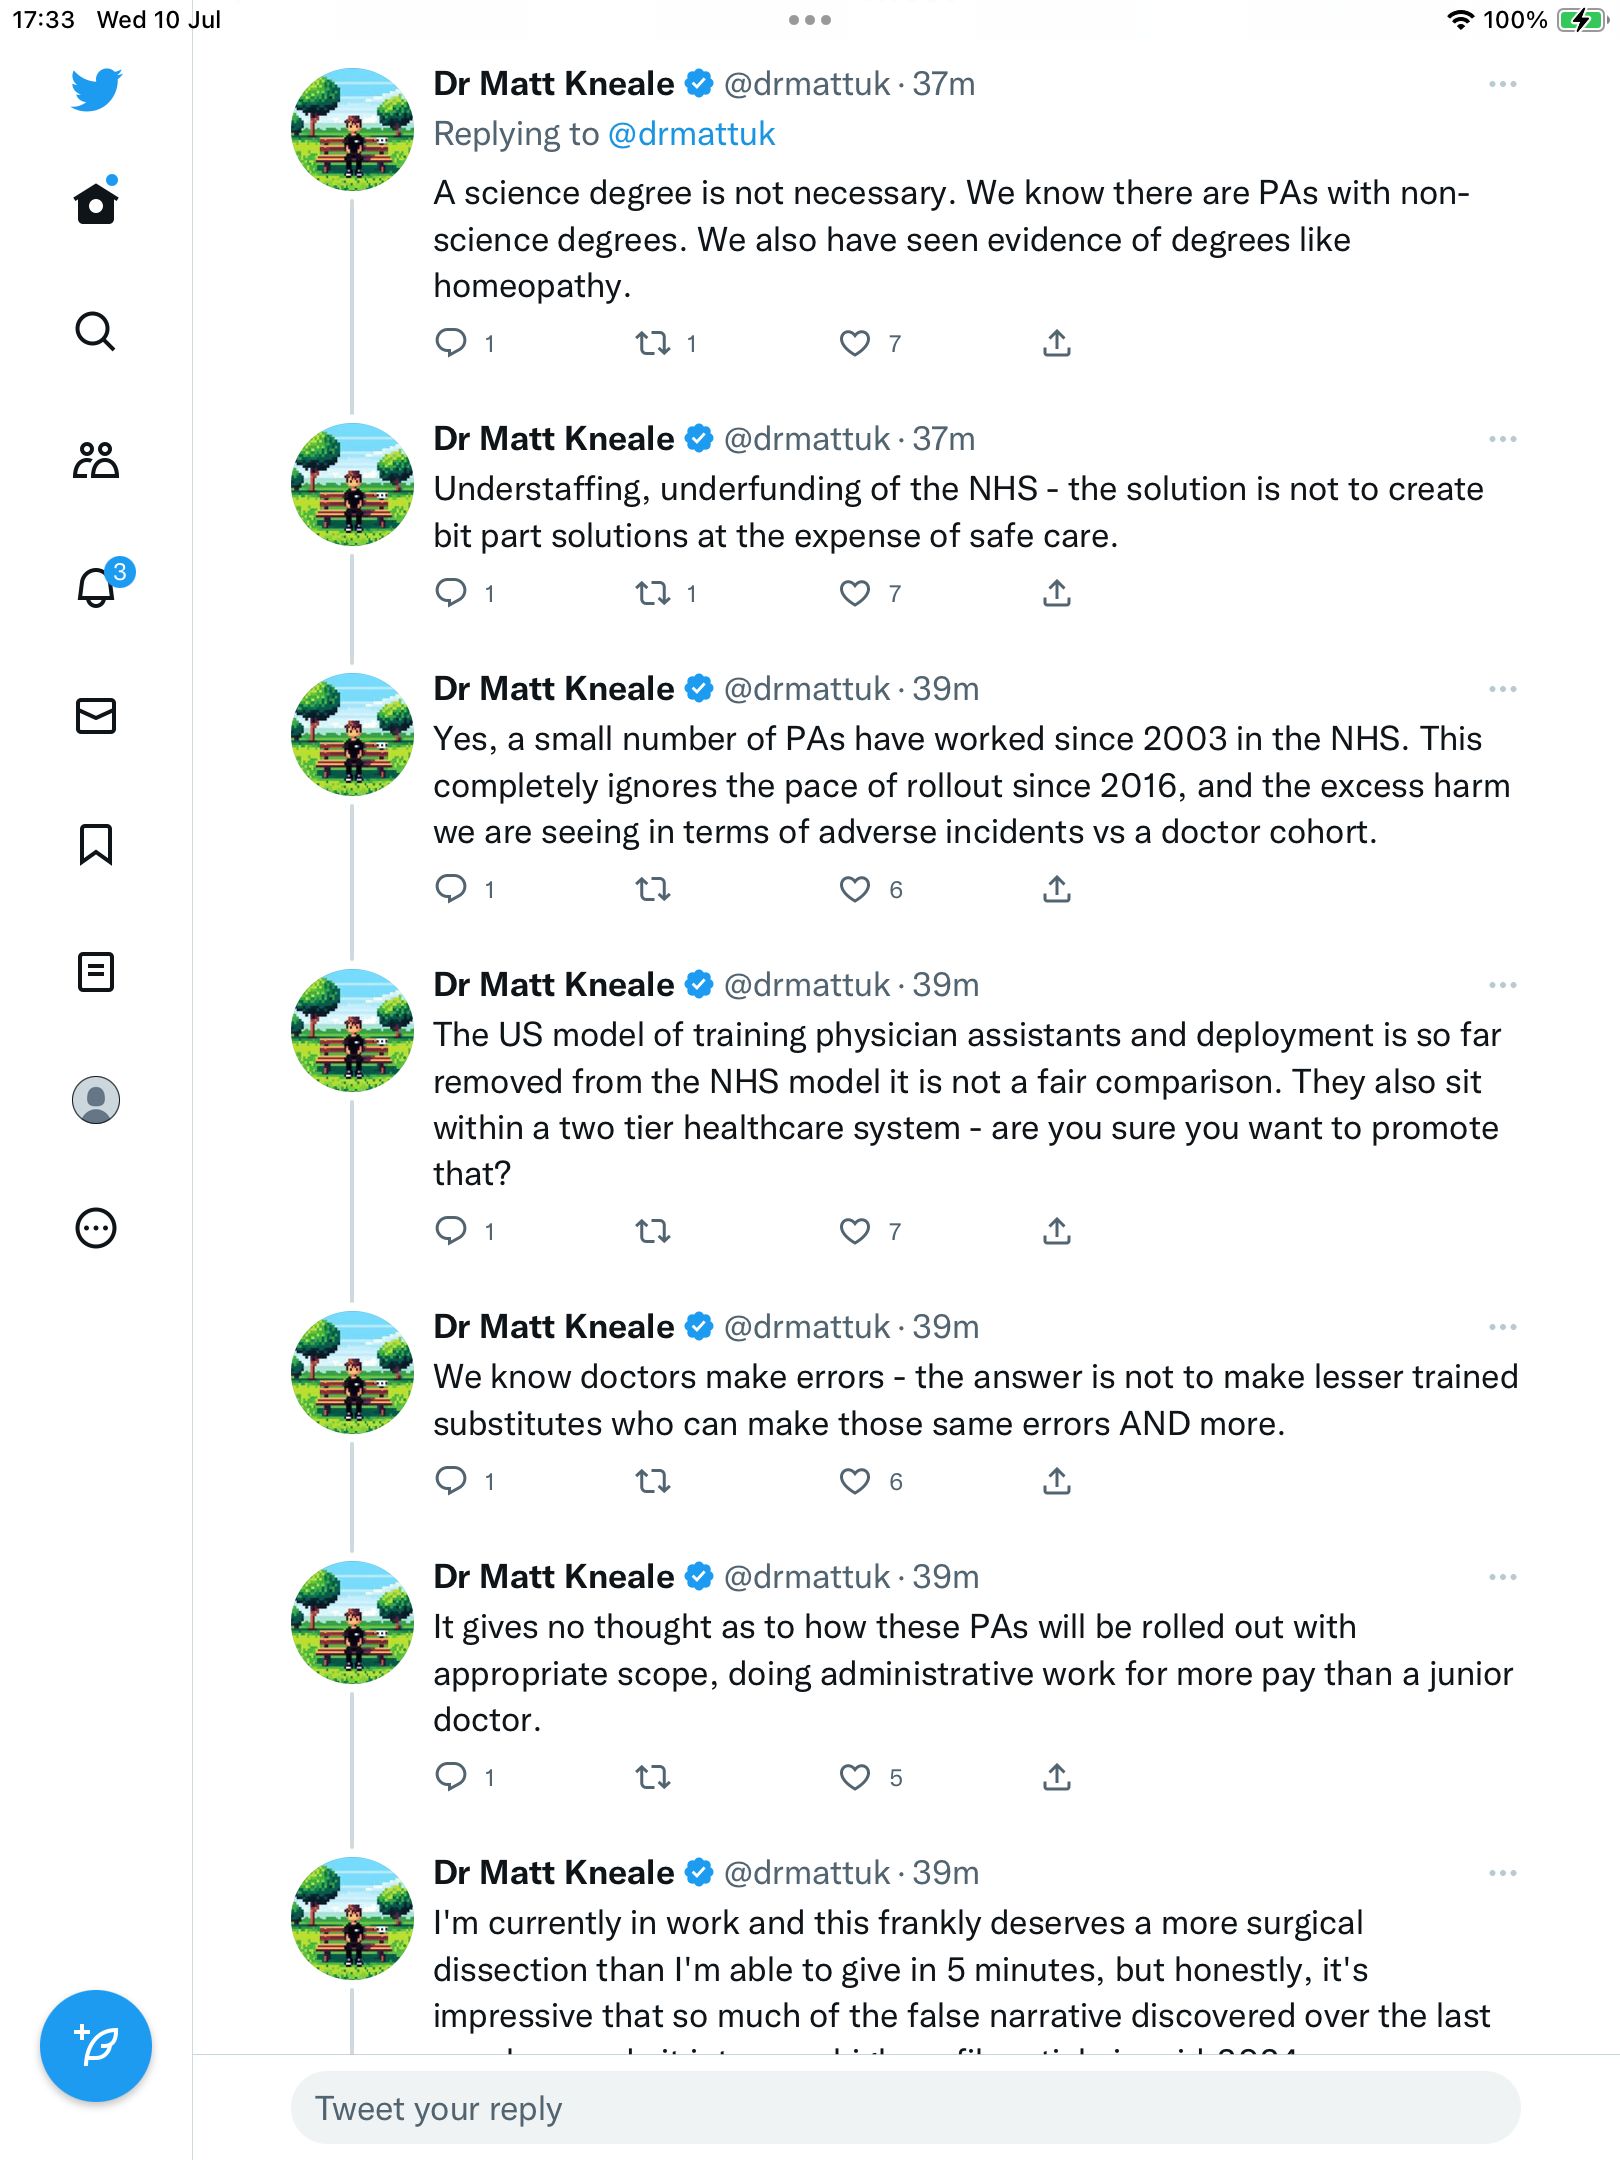Open Bookmarks in the sidebar
The width and height of the screenshot is (1620, 2160).
click(x=96, y=844)
